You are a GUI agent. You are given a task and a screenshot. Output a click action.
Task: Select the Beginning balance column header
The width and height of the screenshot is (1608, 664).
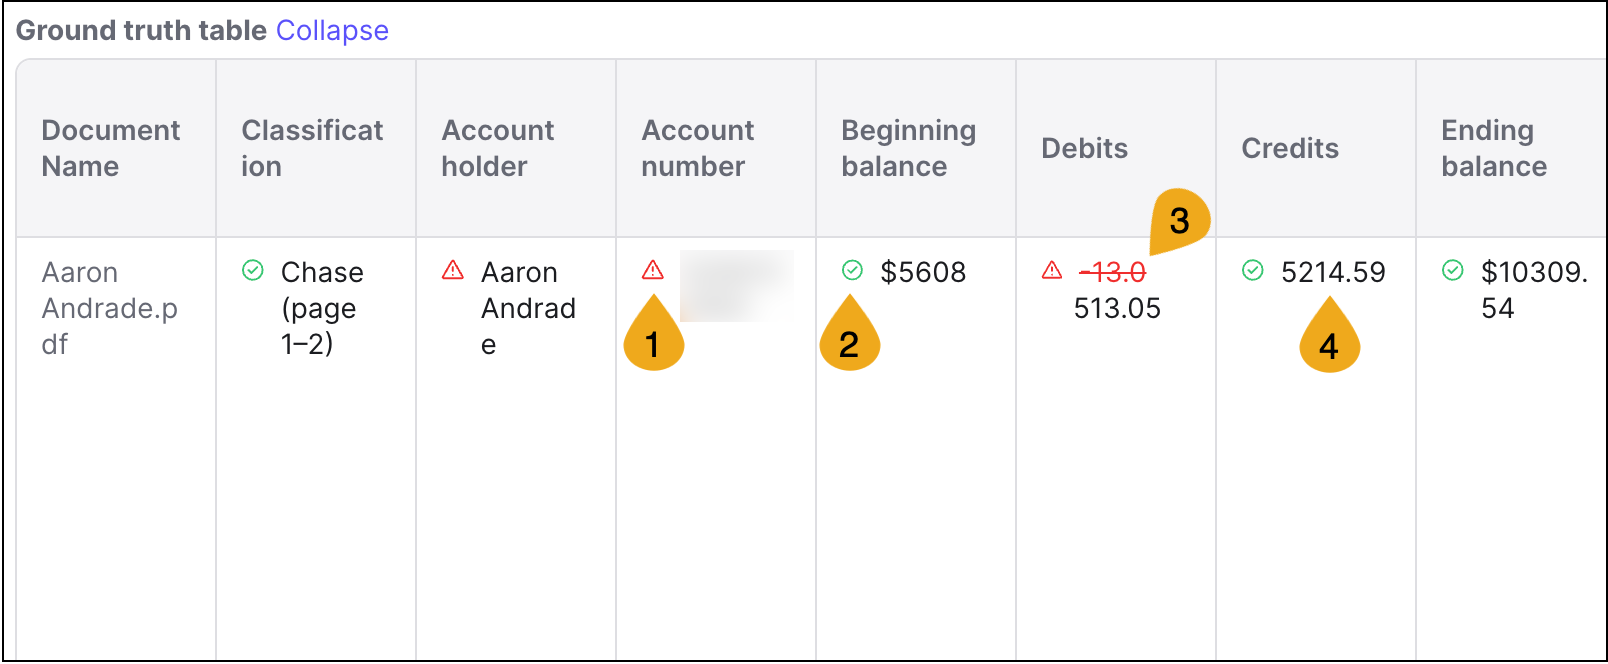[x=908, y=148]
